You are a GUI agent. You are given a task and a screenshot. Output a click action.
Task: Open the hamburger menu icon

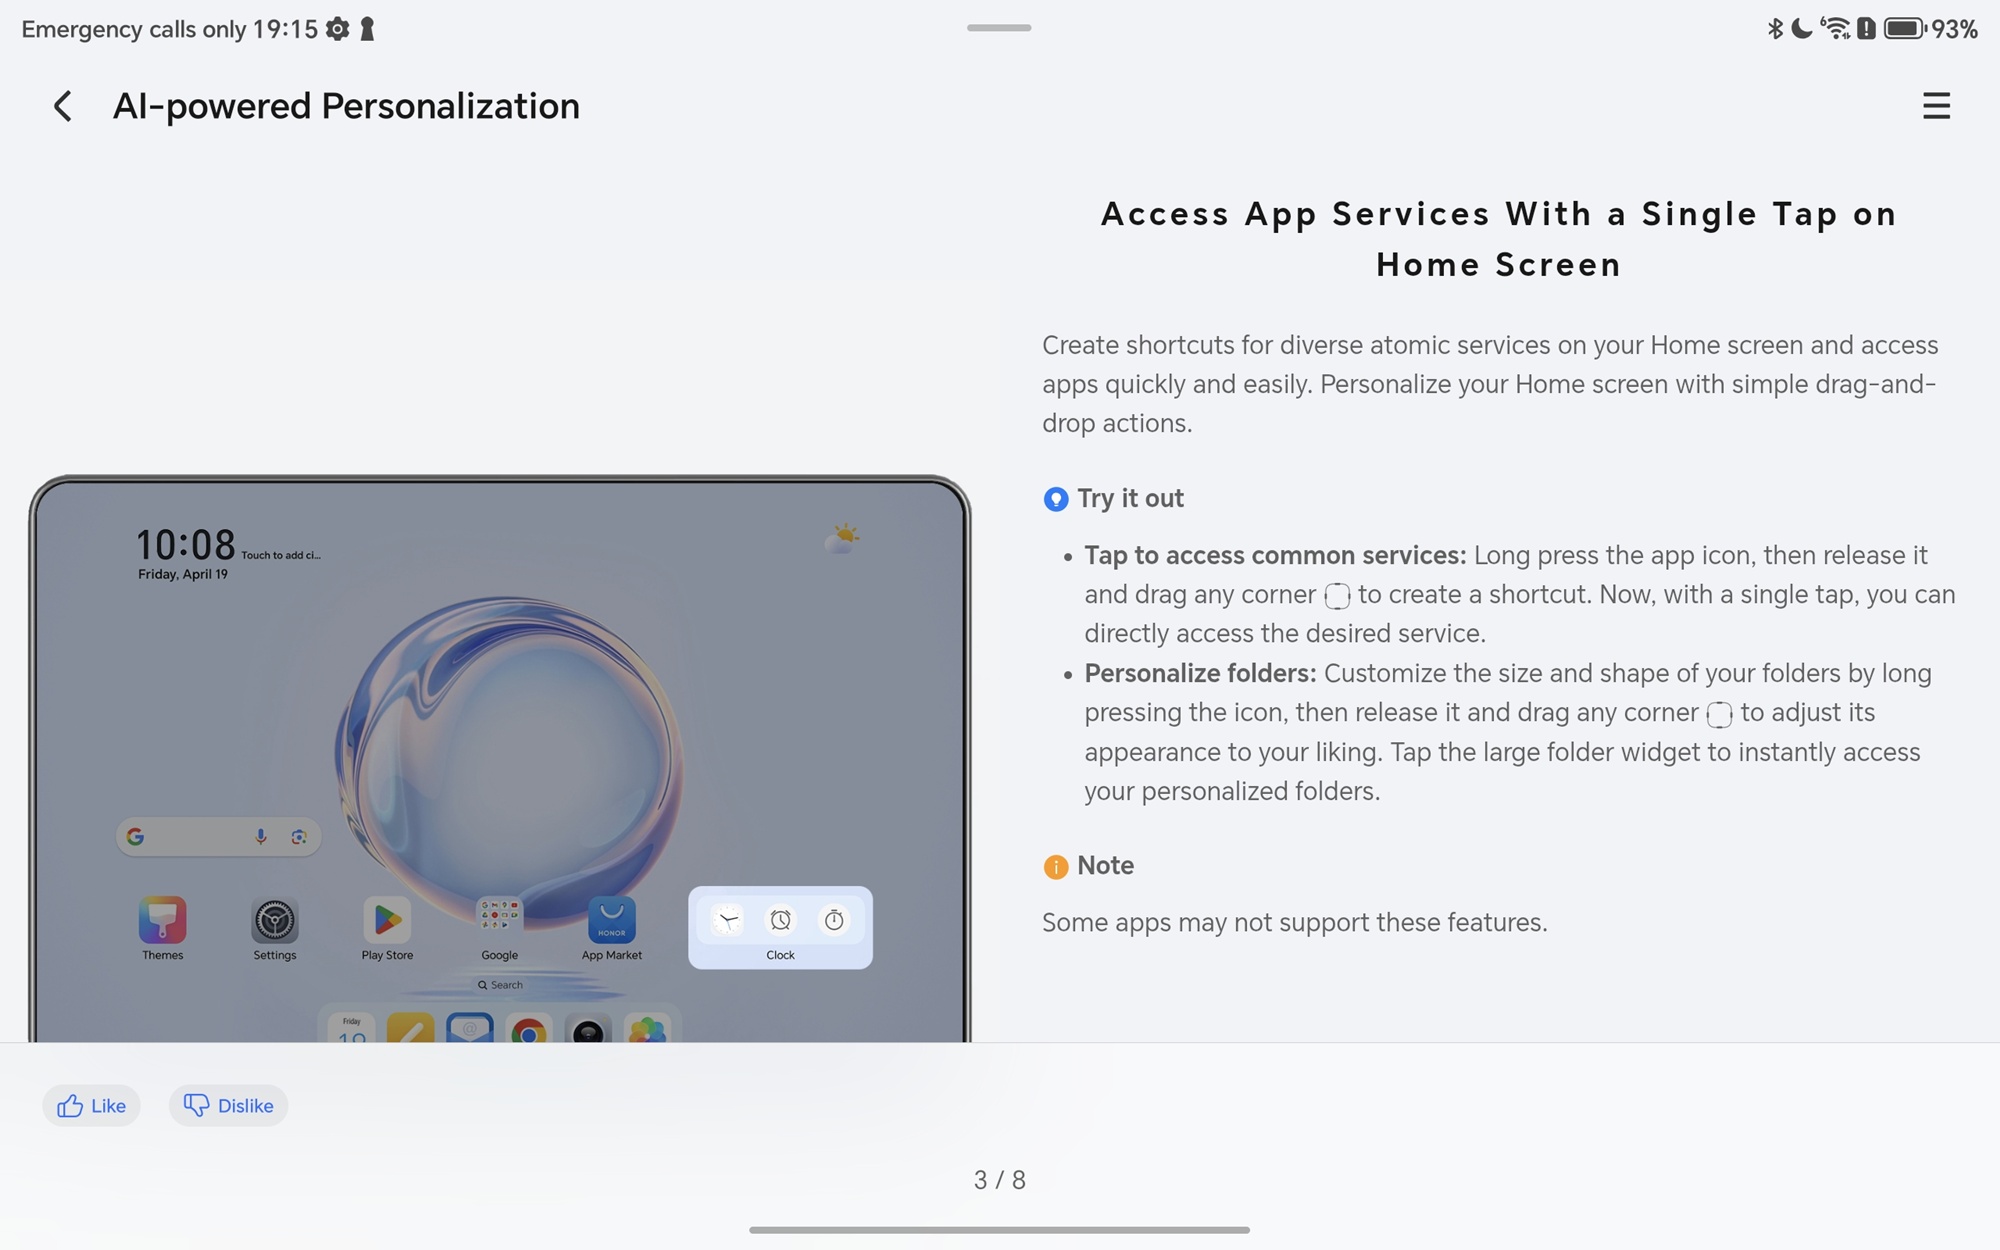pos(1936,106)
